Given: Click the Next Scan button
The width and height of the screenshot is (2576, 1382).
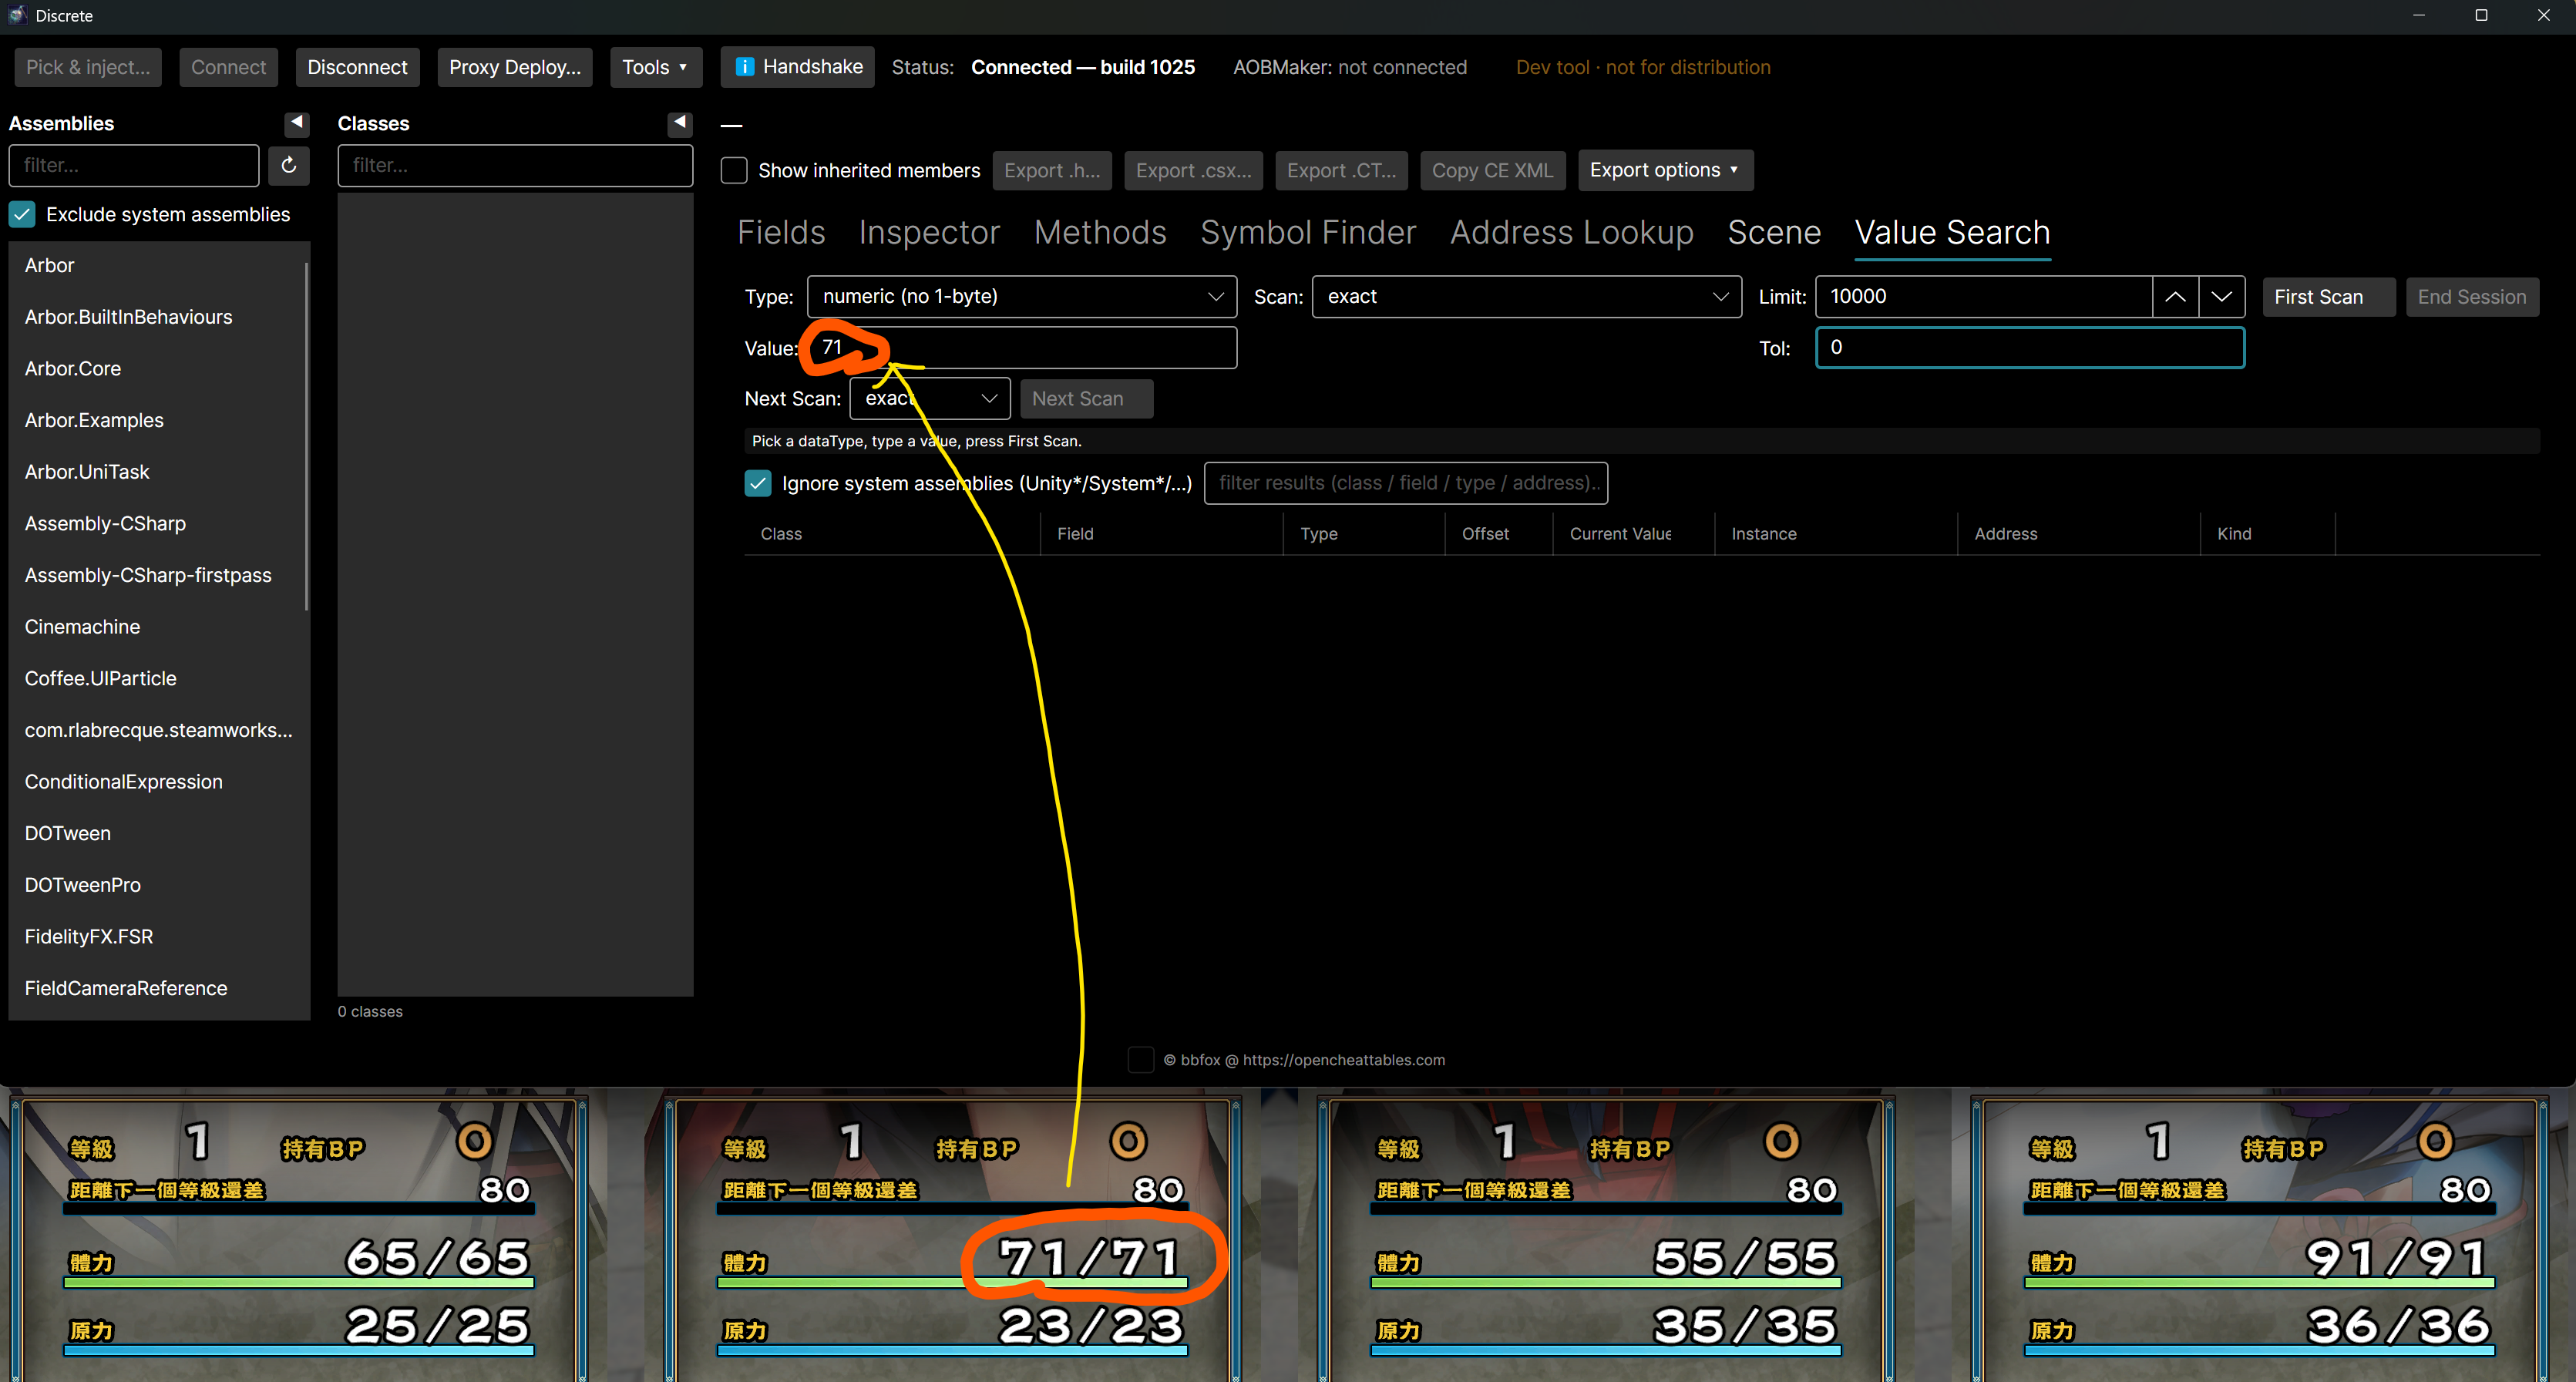Looking at the screenshot, I should [1087, 398].
